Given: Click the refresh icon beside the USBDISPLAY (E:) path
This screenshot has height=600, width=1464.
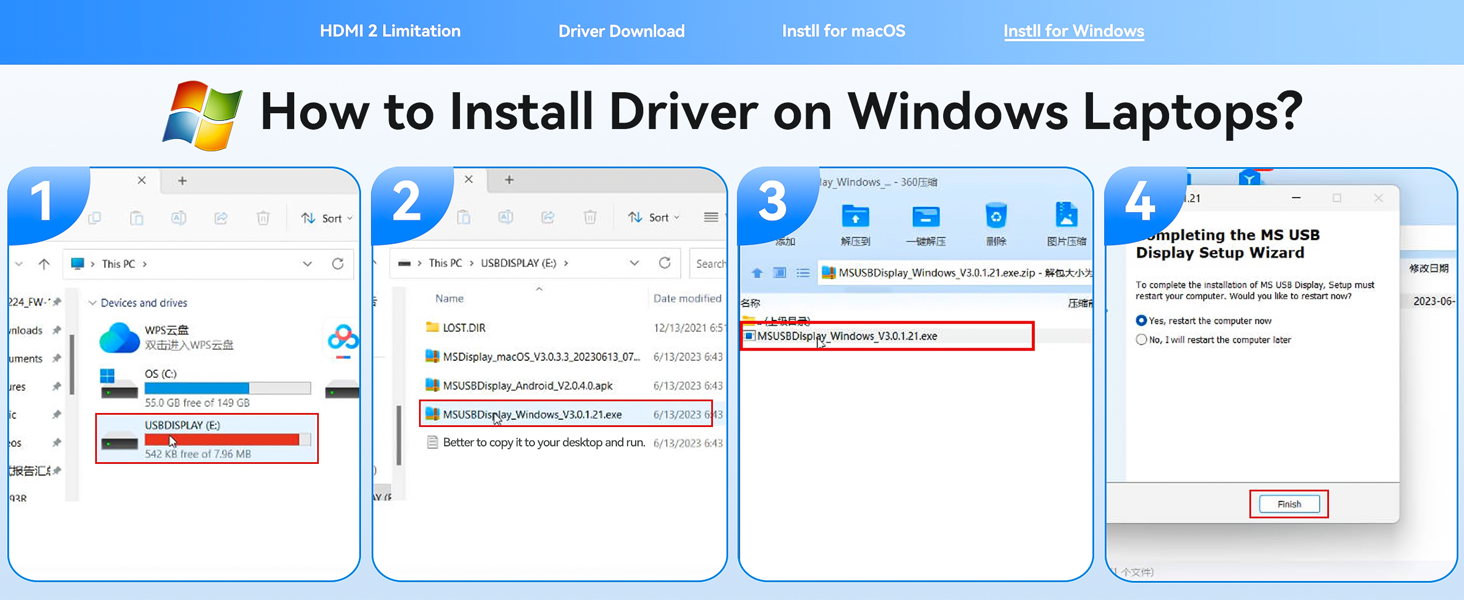Looking at the screenshot, I should (x=664, y=263).
